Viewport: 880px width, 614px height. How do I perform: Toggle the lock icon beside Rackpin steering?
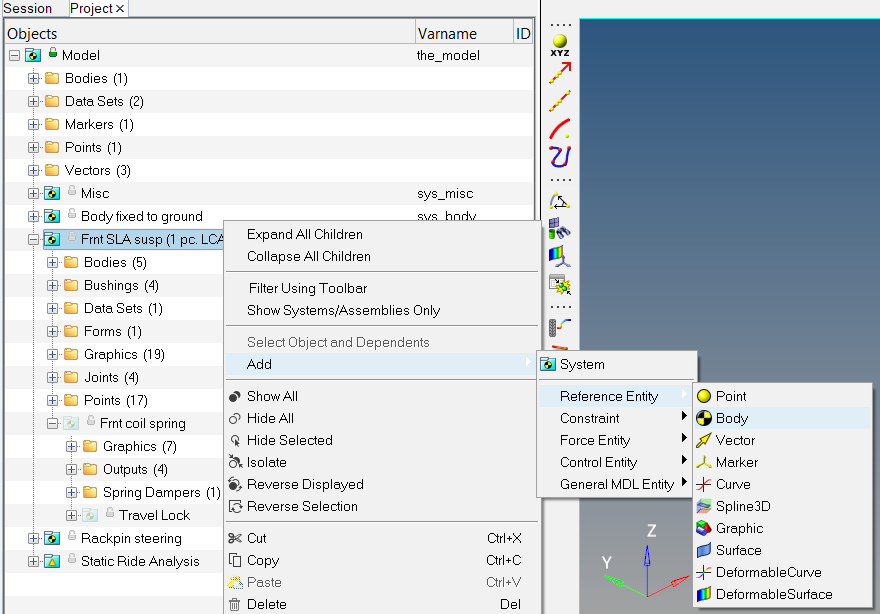pos(72,537)
